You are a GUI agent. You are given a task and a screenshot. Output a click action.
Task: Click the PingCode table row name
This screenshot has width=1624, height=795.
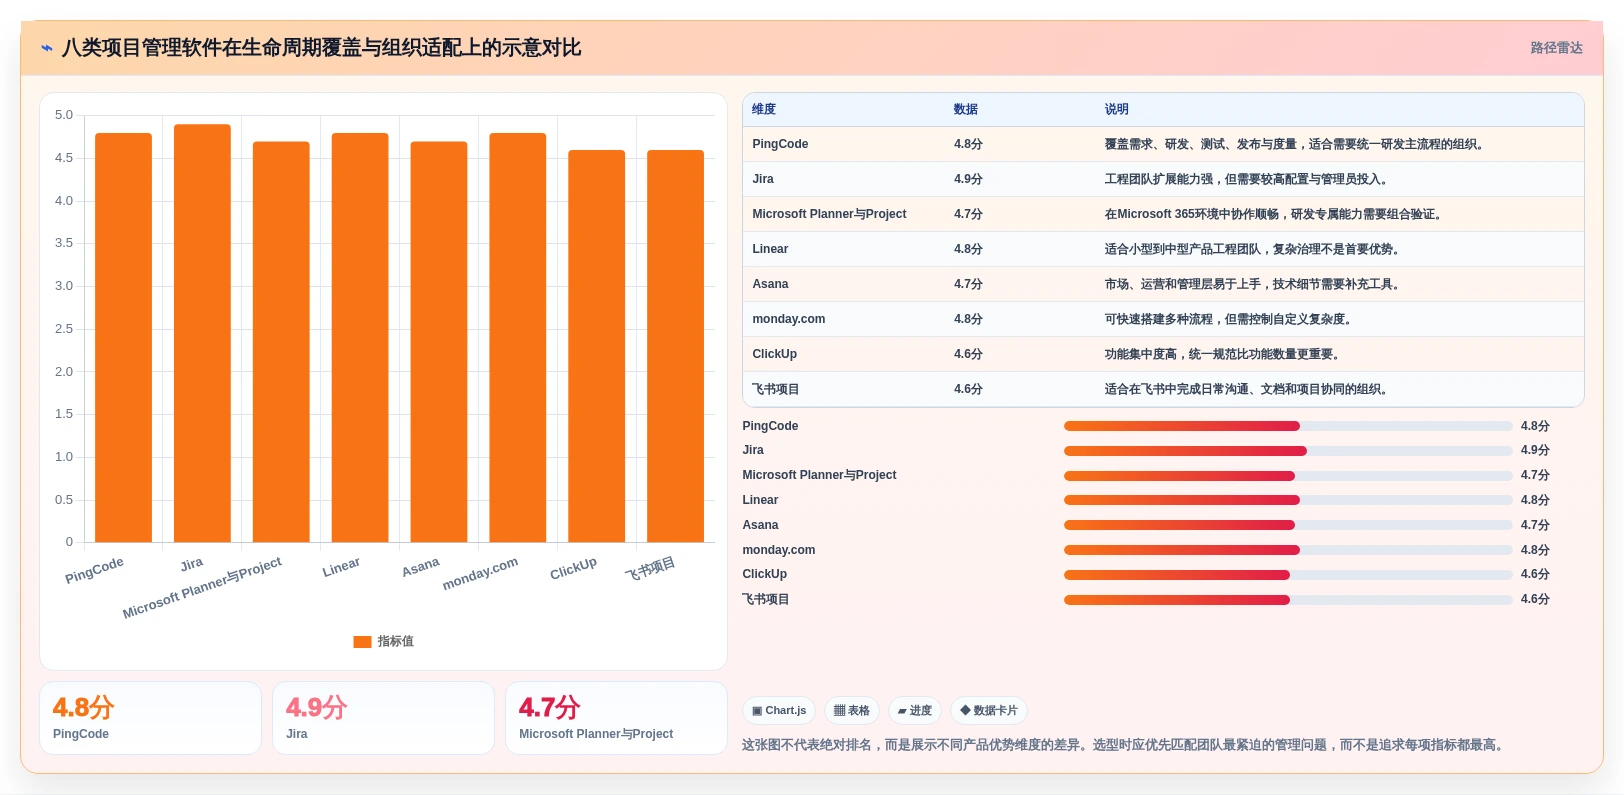[780, 144]
